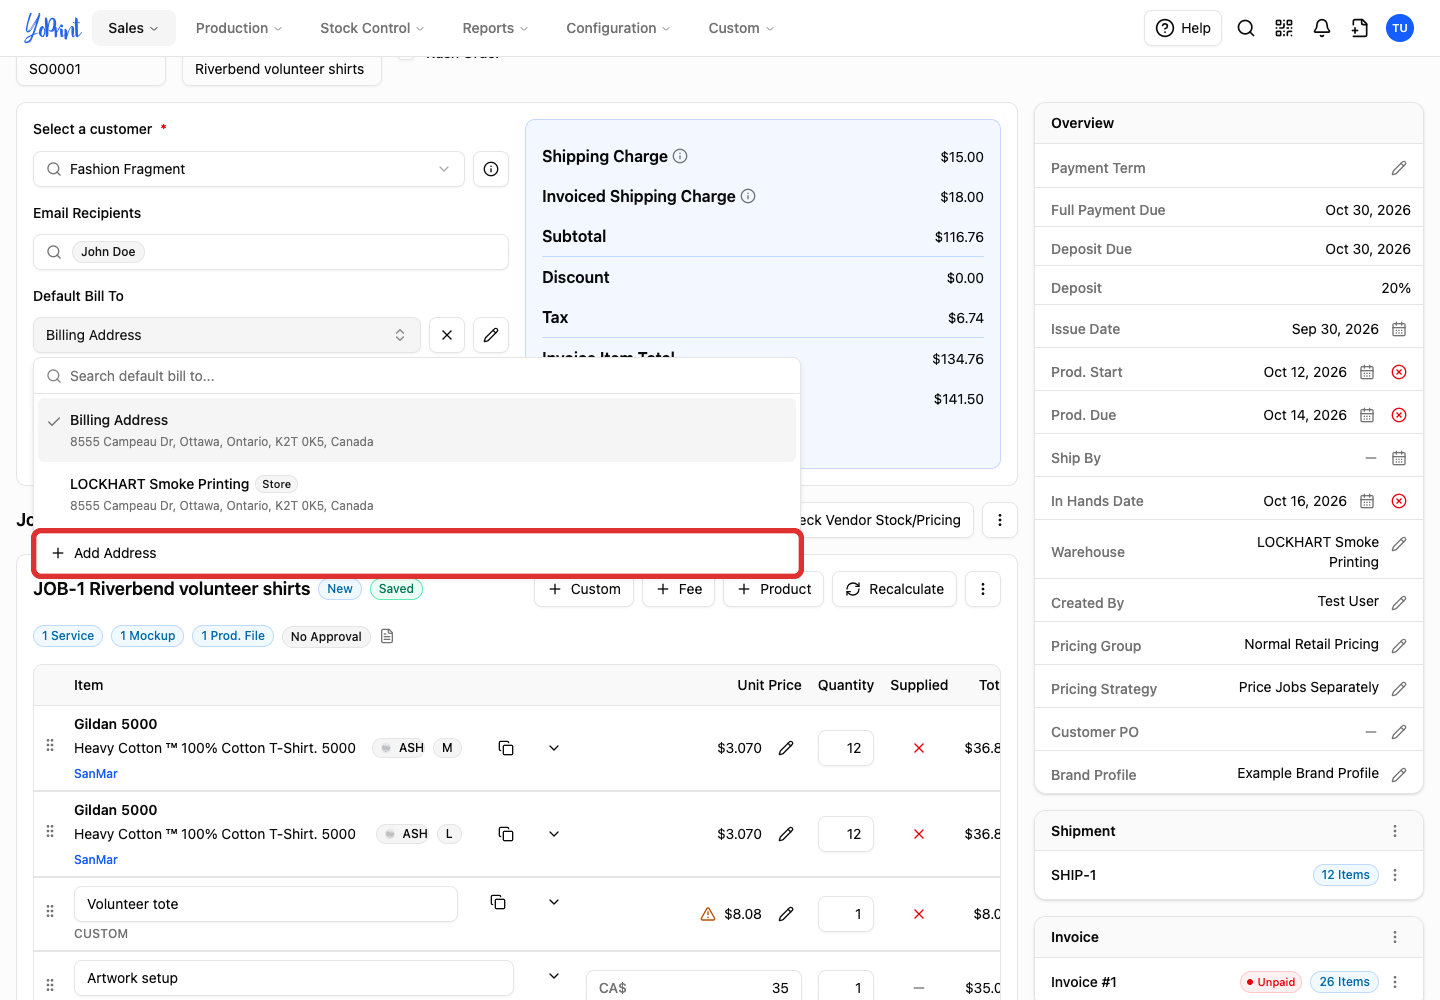Viewport: 1440px width, 1000px height.
Task: Toggle supplied X for Volunteer tote
Action: coord(919,914)
